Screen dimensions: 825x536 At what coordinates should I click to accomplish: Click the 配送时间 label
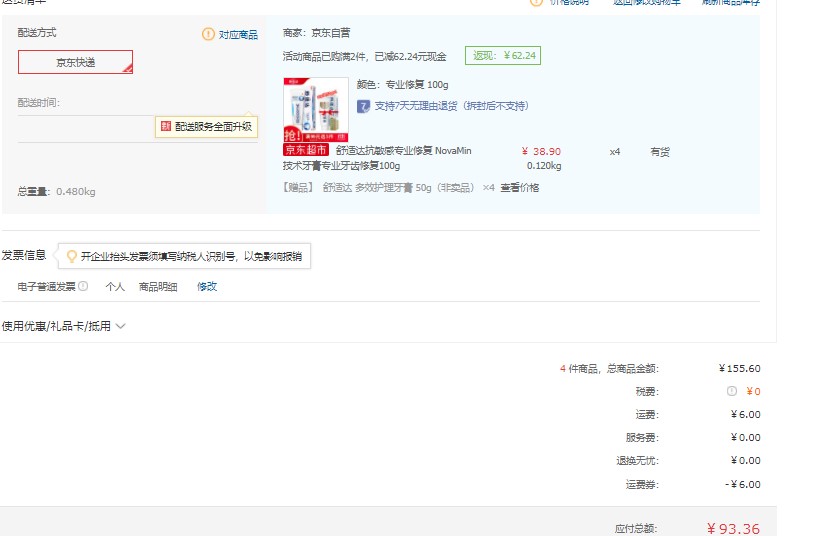[x=39, y=103]
